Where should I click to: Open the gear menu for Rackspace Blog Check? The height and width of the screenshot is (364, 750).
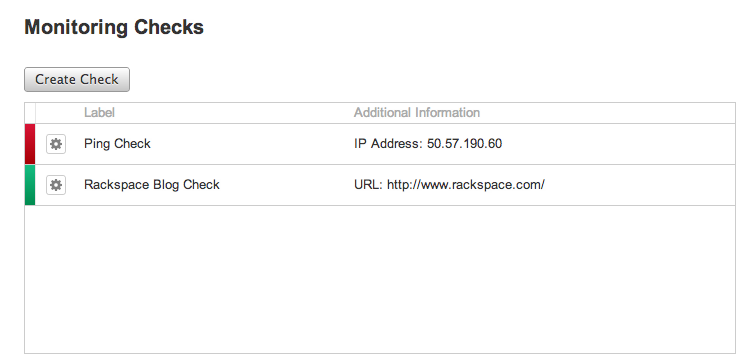pyautogui.click(x=56, y=185)
